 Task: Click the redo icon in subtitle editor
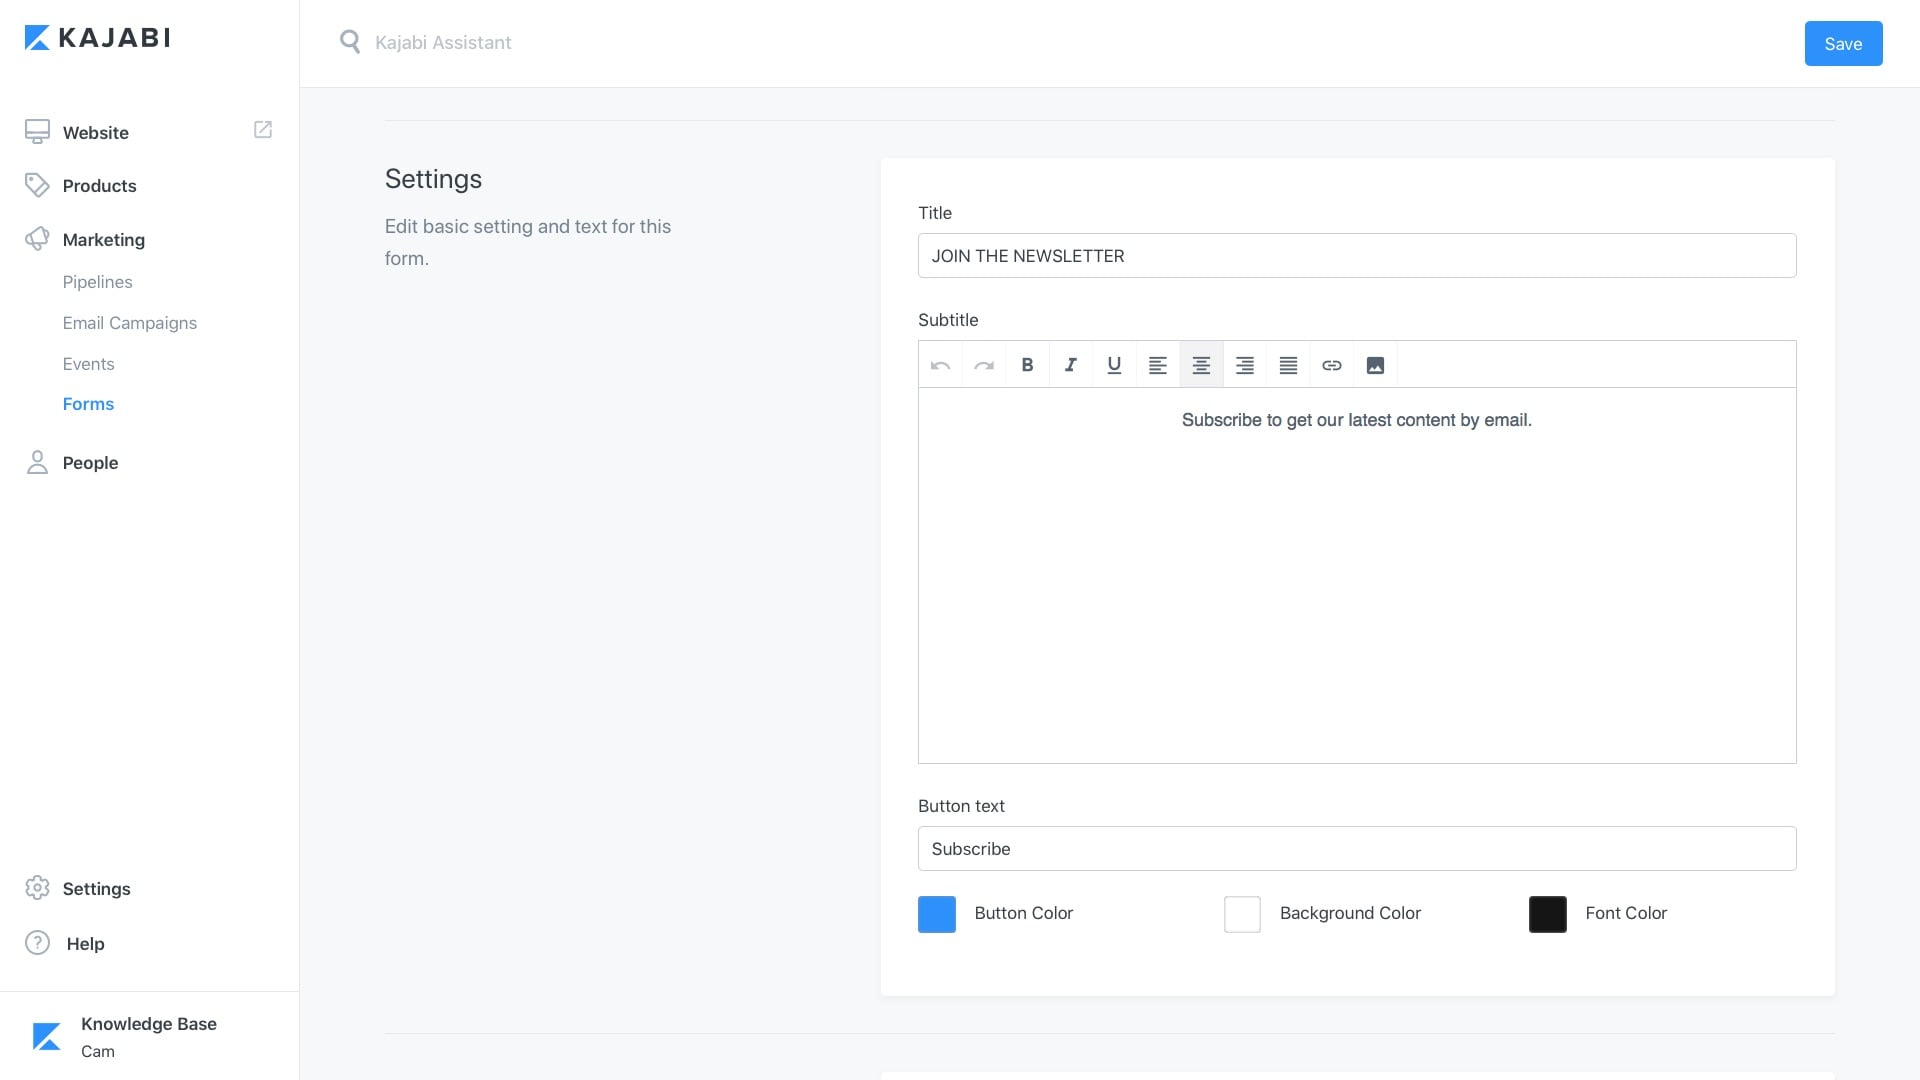point(984,365)
